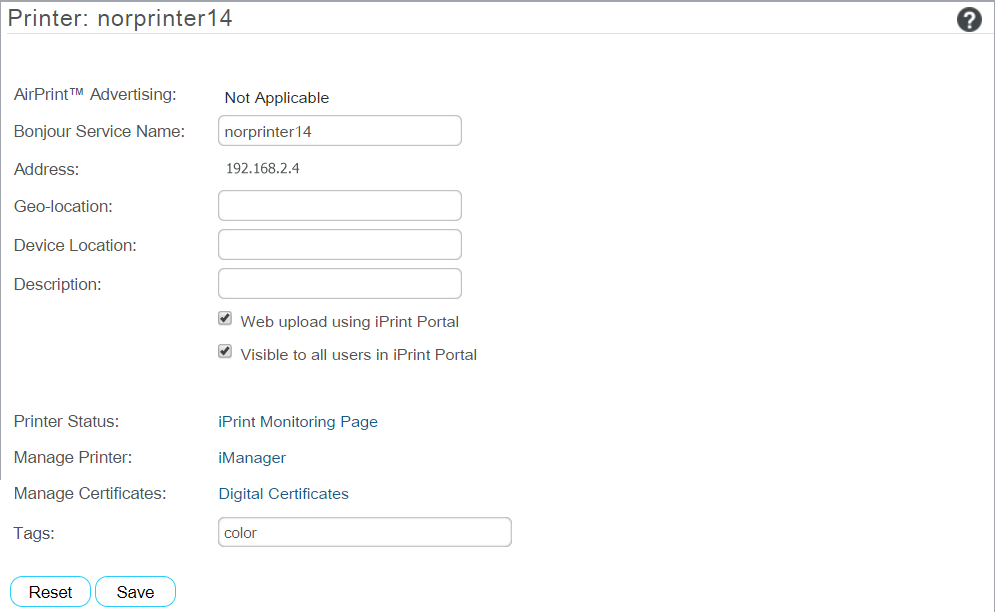Click the Tags field containing color

point(364,532)
